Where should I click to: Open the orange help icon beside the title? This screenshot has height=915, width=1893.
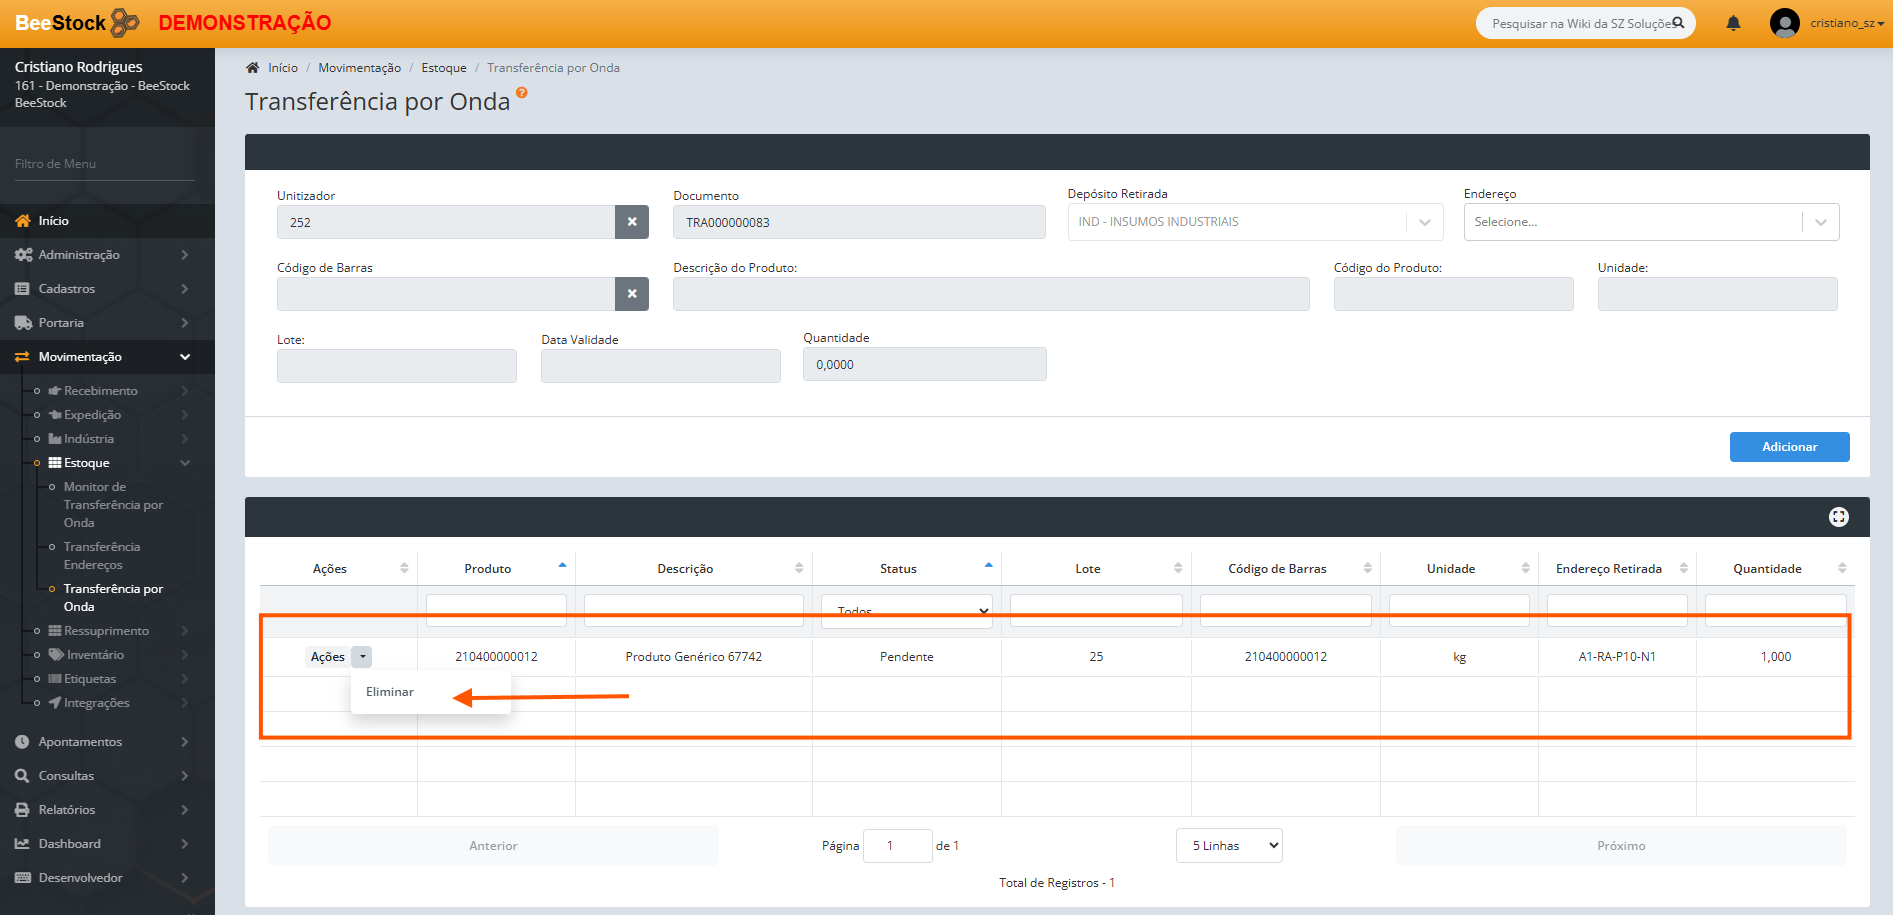point(521,93)
